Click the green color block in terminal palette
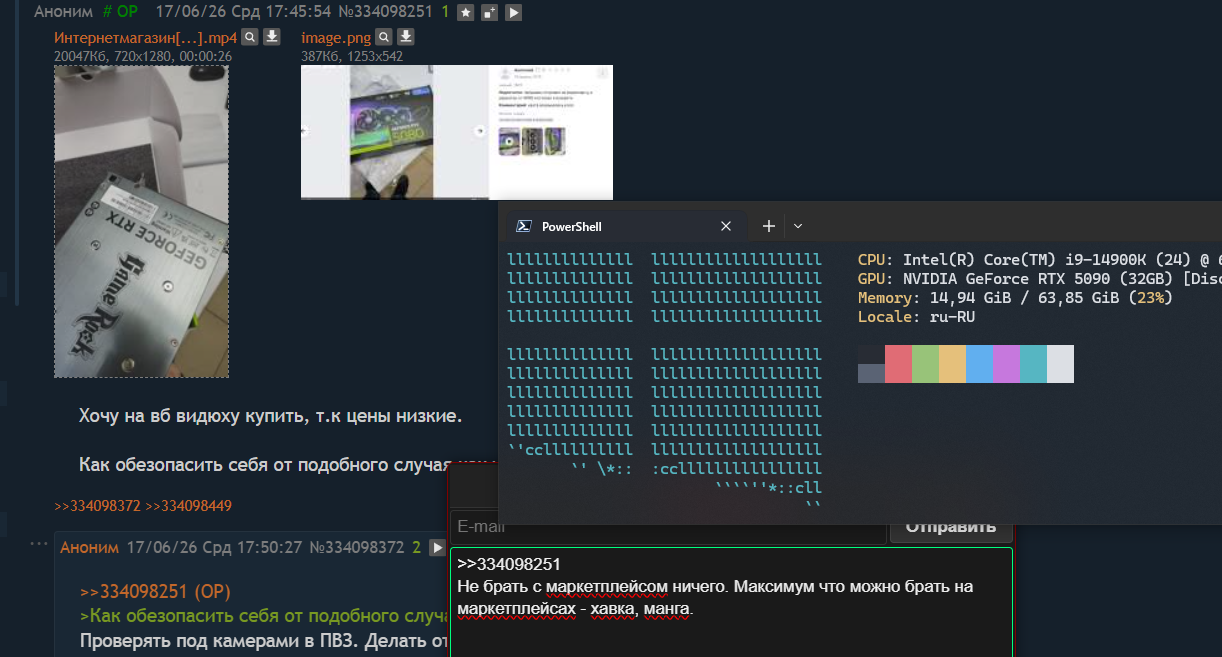The image size is (1222, 657). [x=925, y=364]
